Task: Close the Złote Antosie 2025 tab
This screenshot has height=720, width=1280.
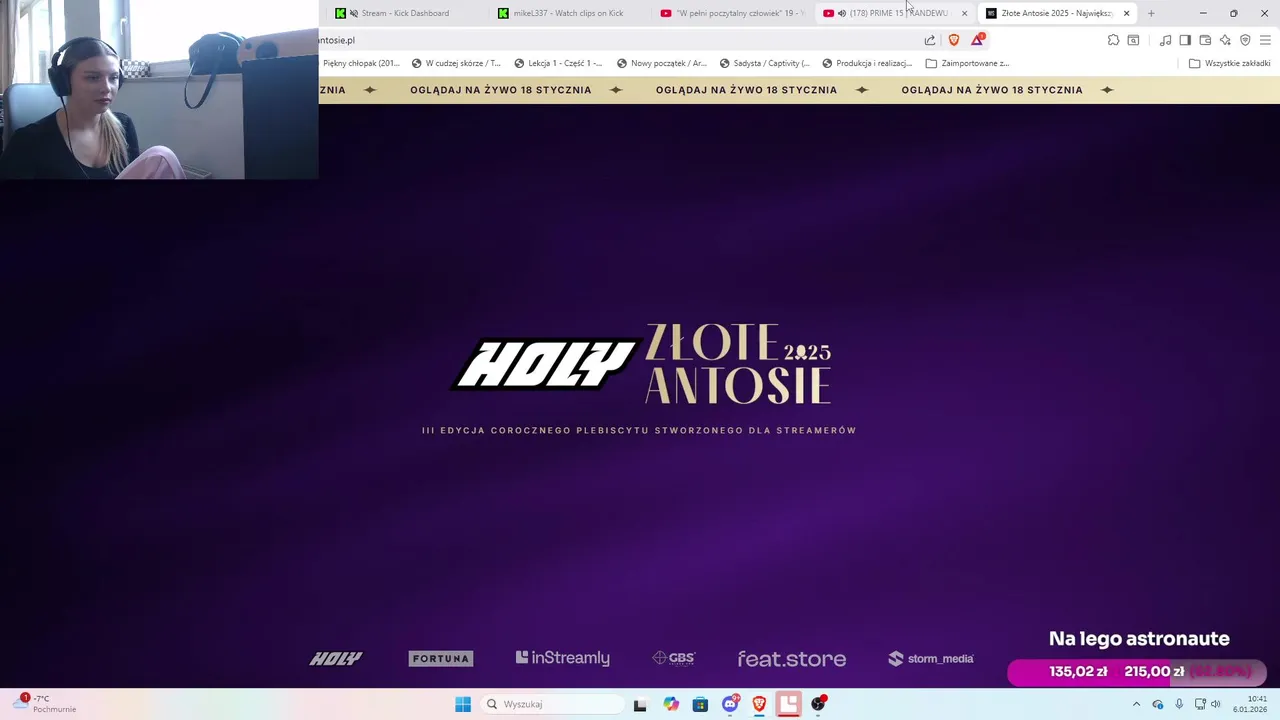Action: click(x=1126, y=13)
